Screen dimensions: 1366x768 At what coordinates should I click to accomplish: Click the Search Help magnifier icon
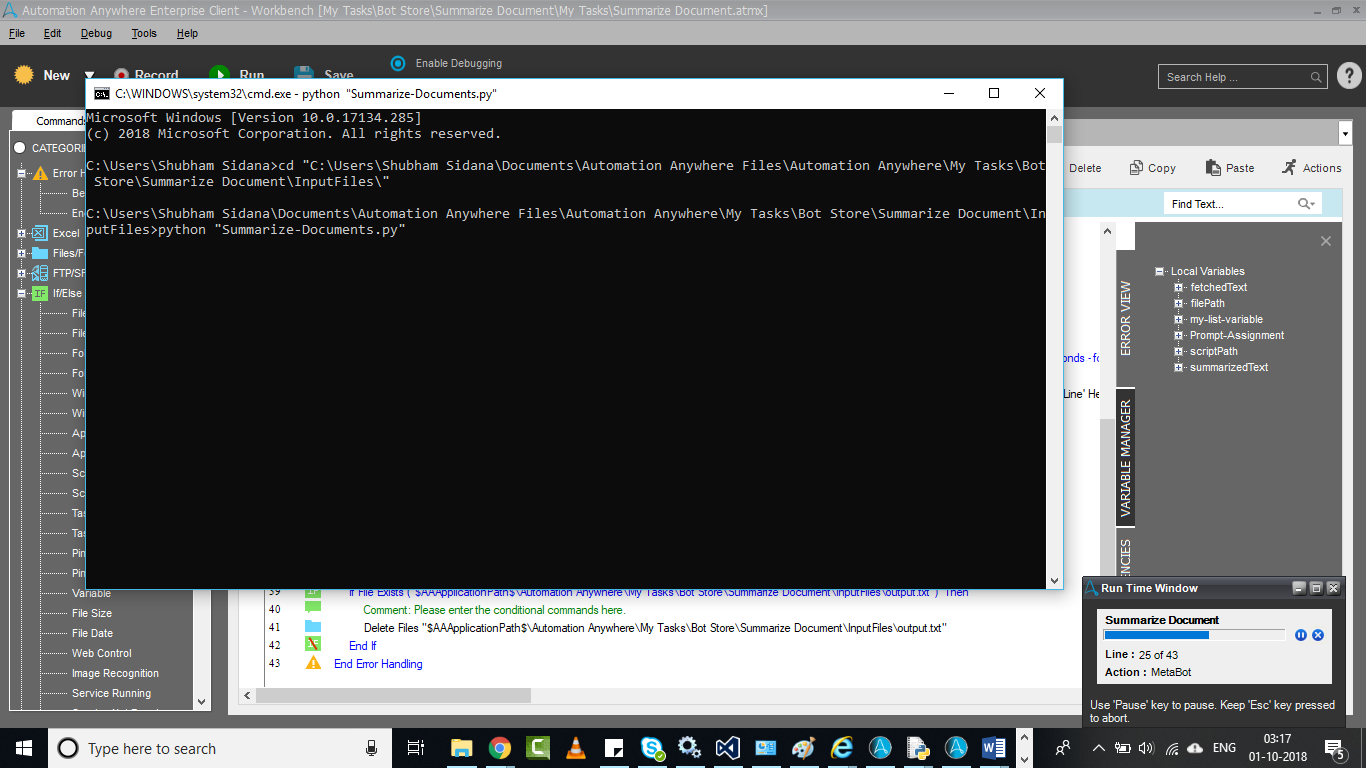coord(1316,77)
